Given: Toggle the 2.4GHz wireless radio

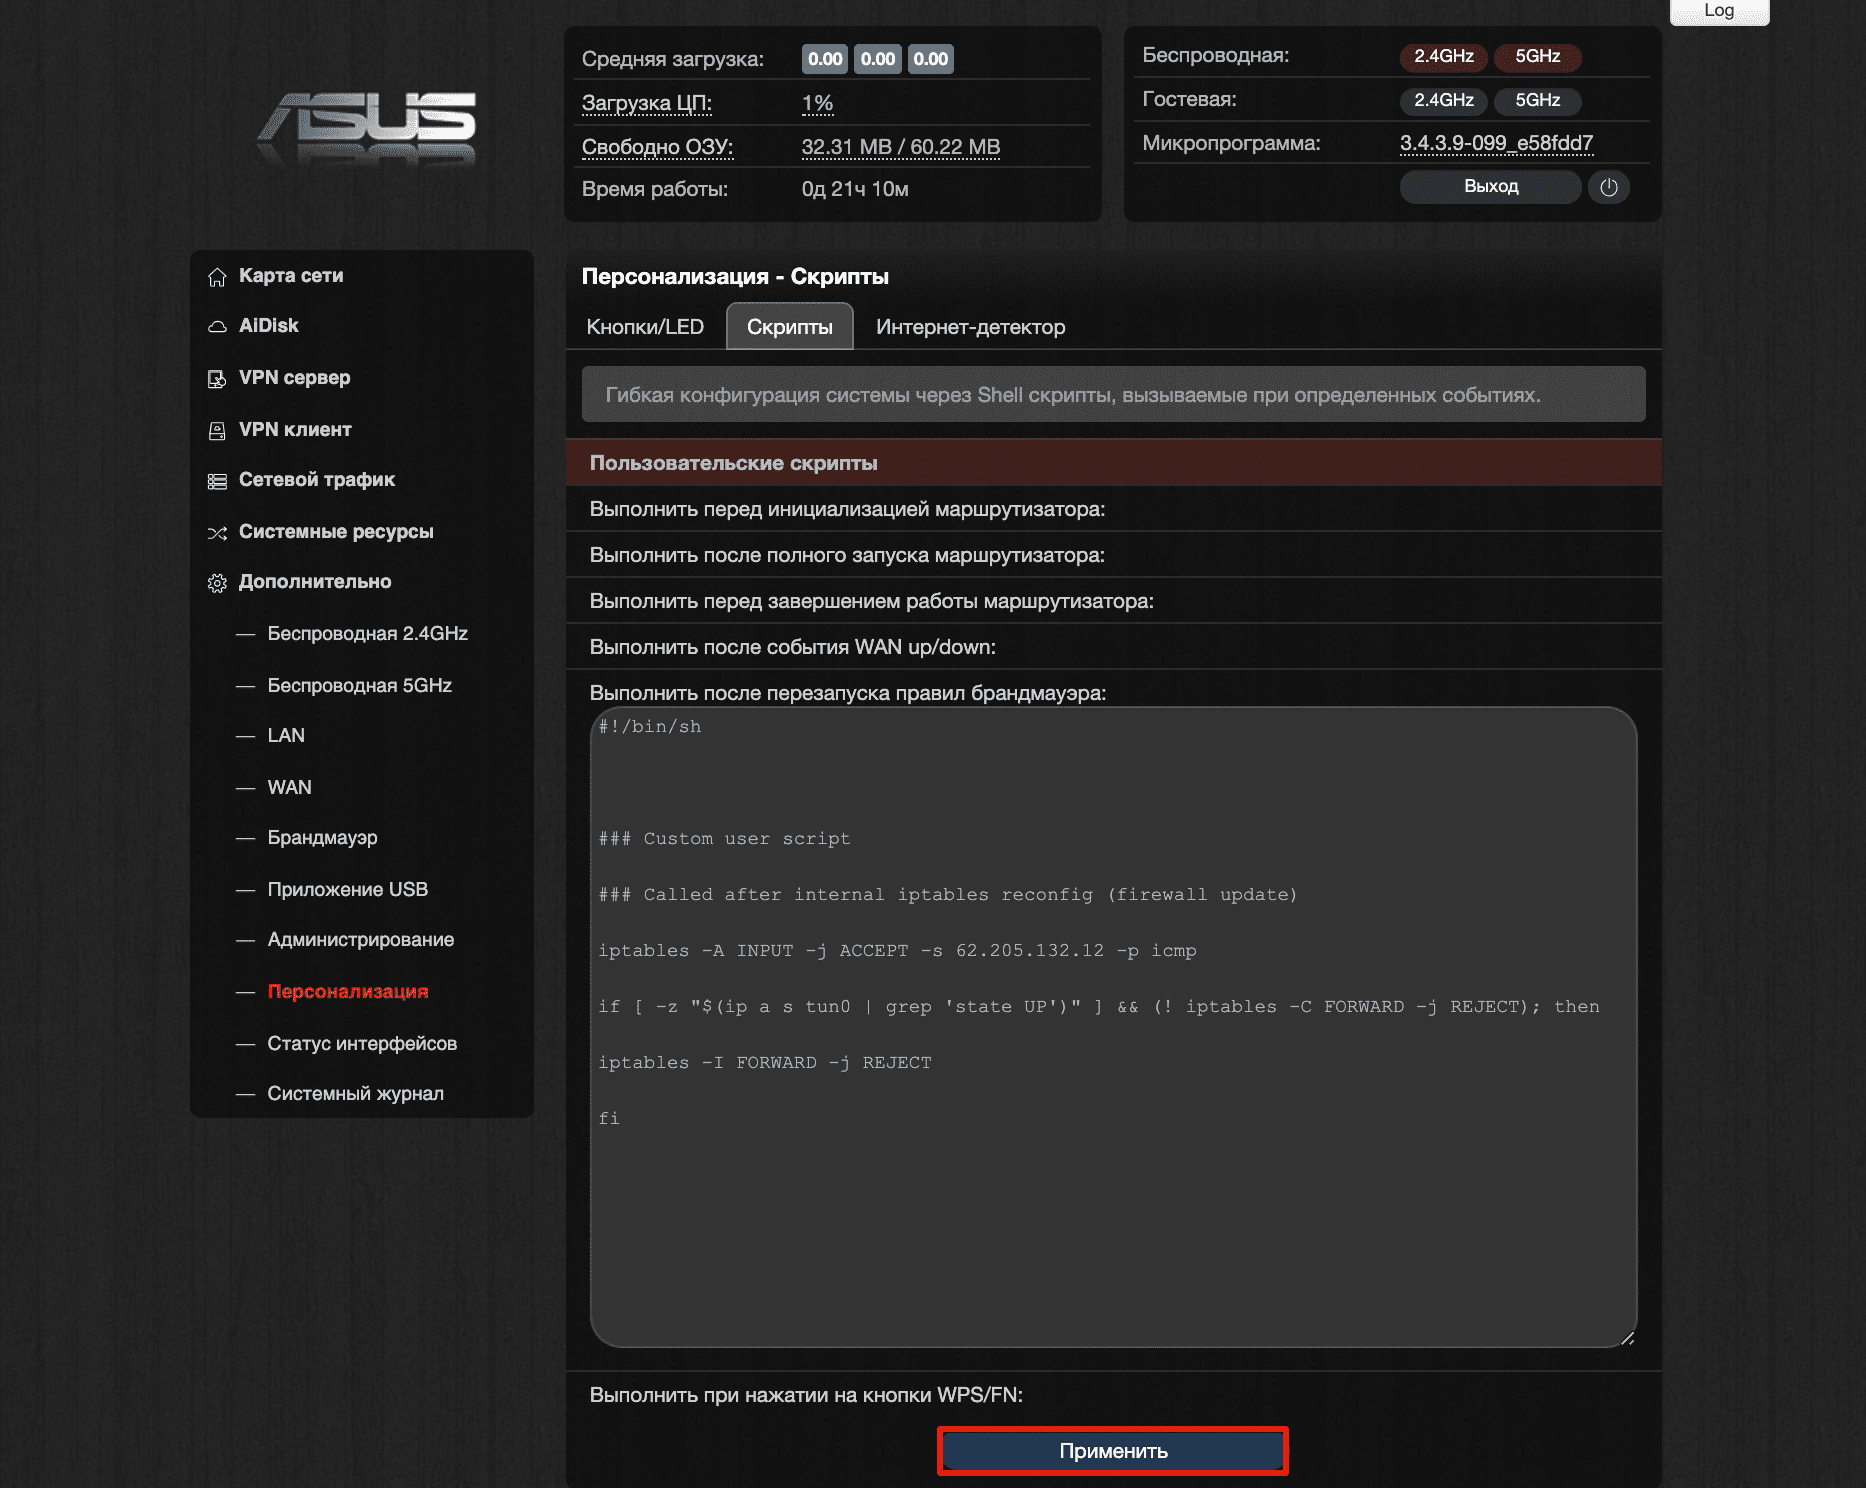Looking at the screenshot, I should [1442, 57].
